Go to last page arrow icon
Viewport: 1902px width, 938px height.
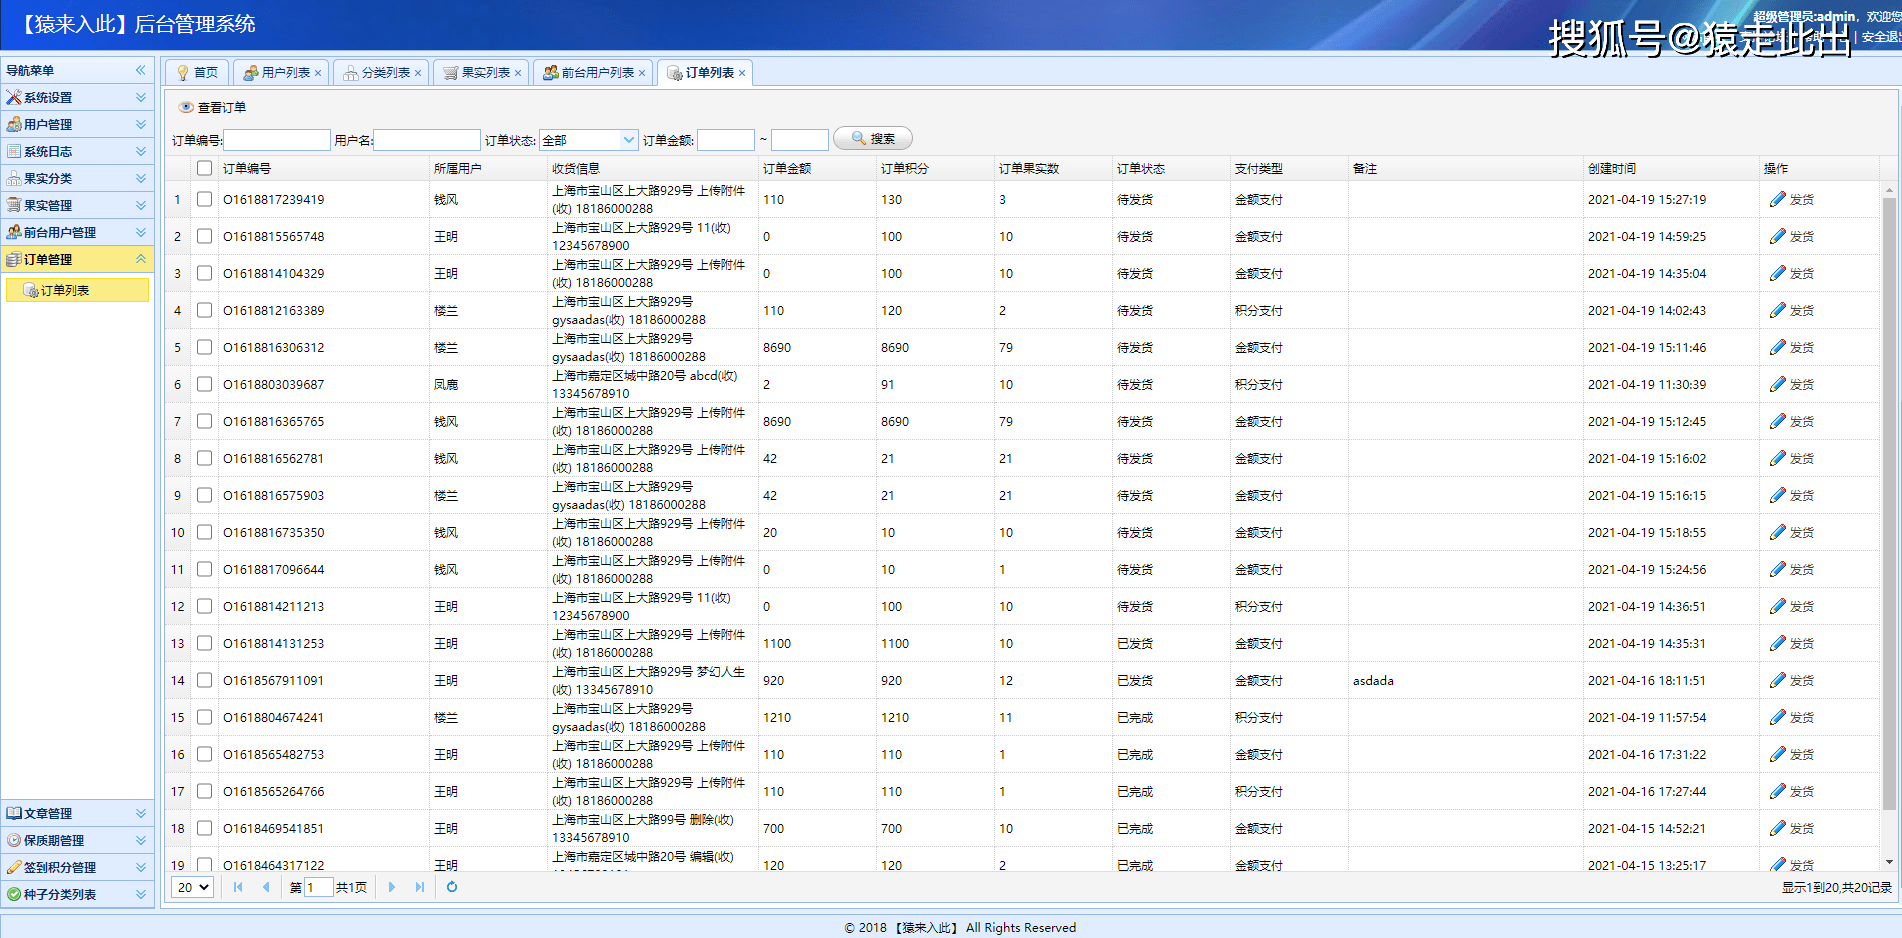(420, 887)
